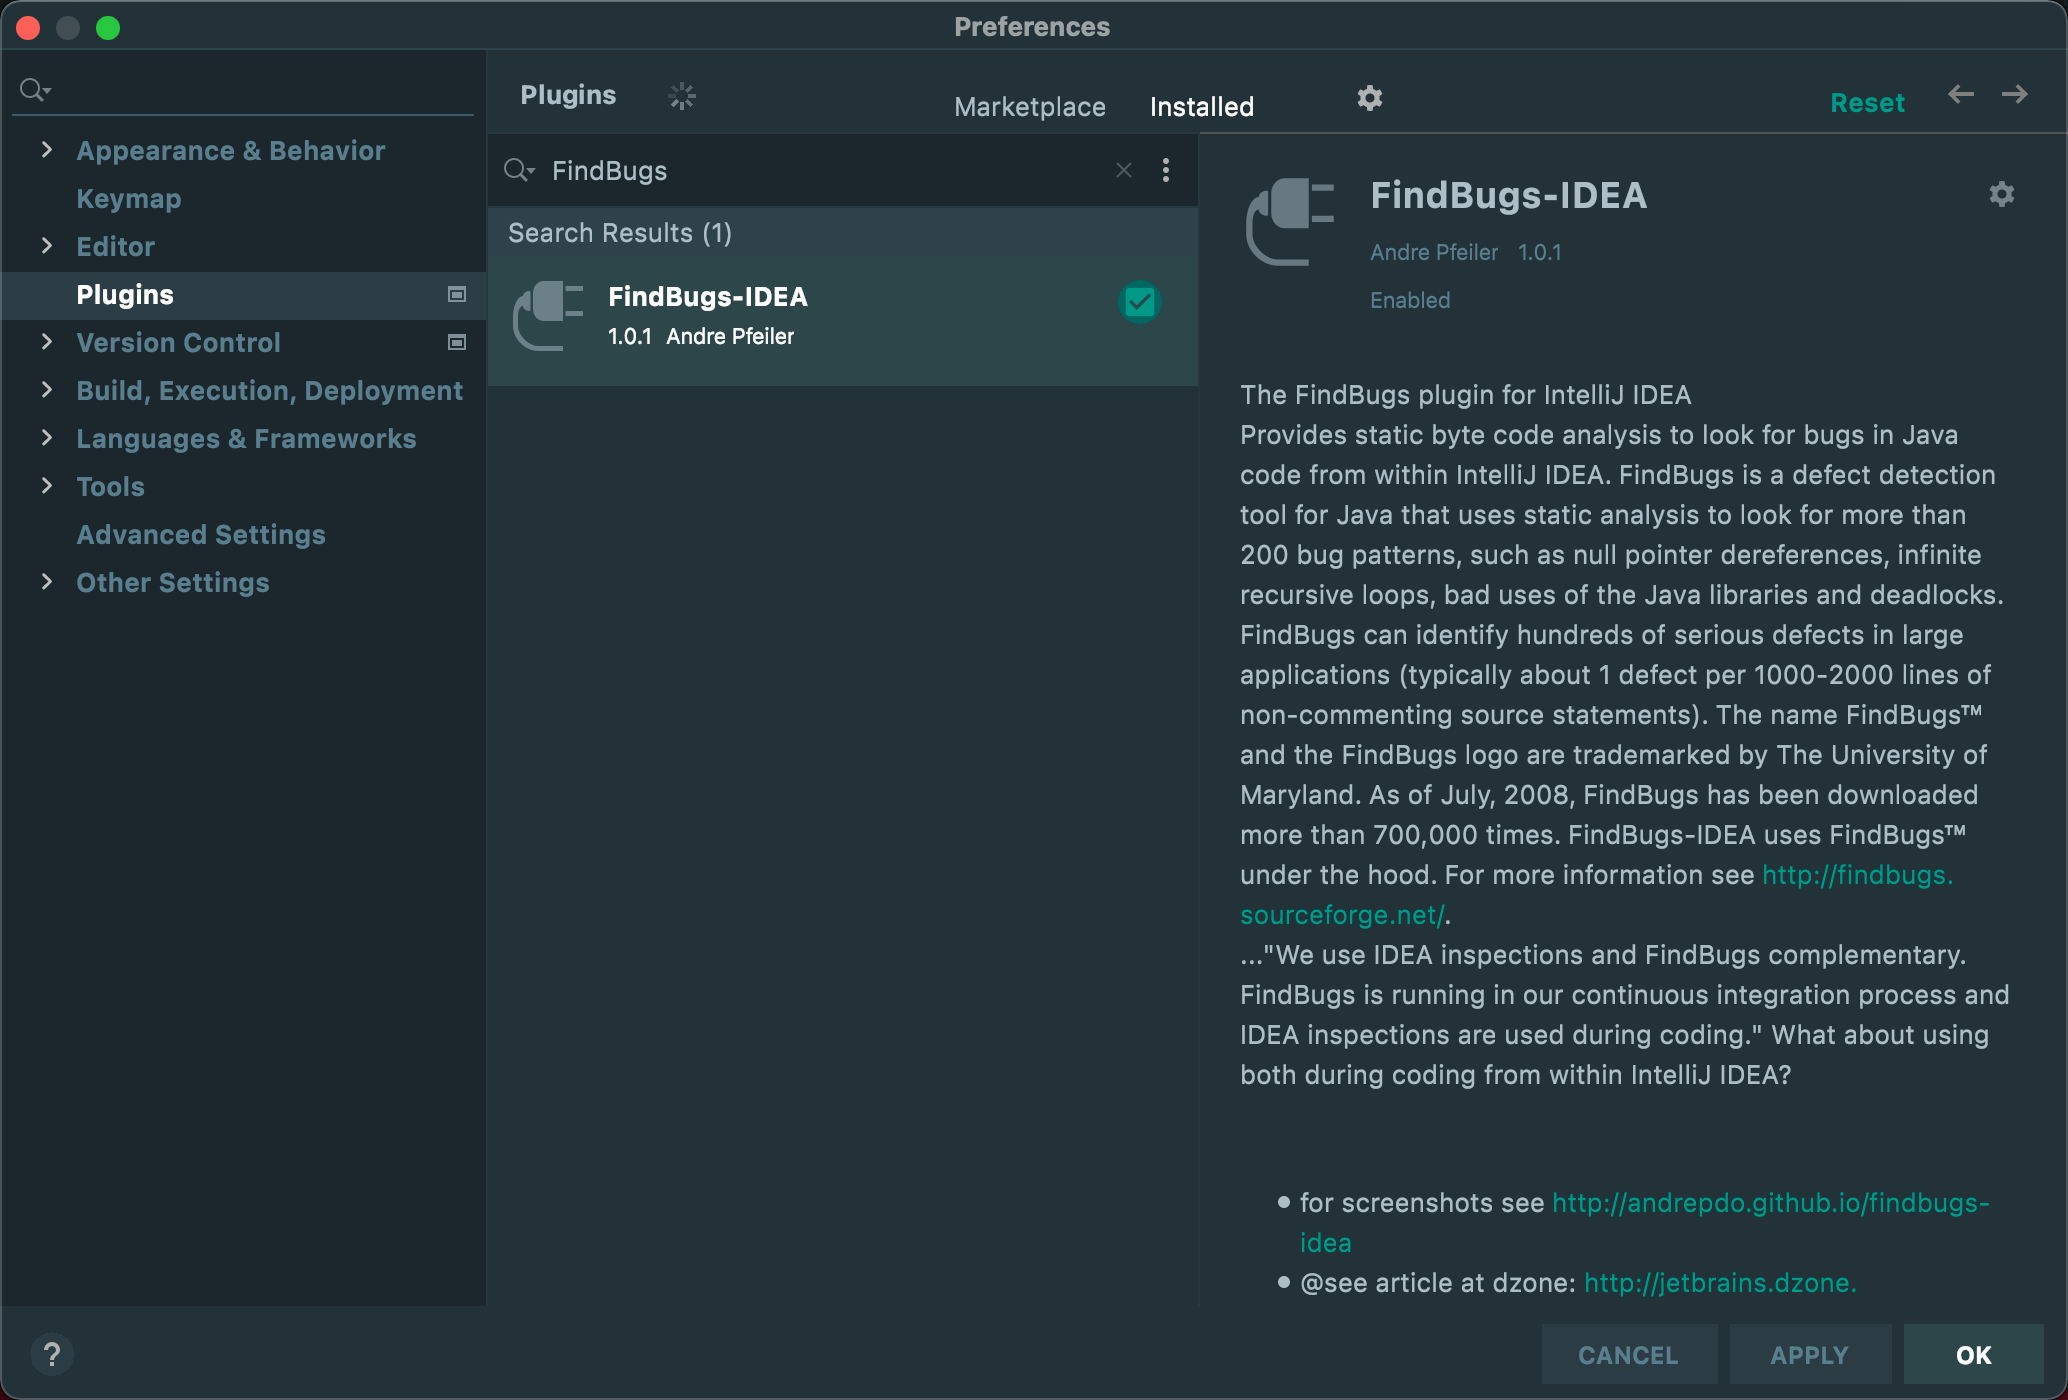Click the Version Control project-level marker icon

pos(457,342)
